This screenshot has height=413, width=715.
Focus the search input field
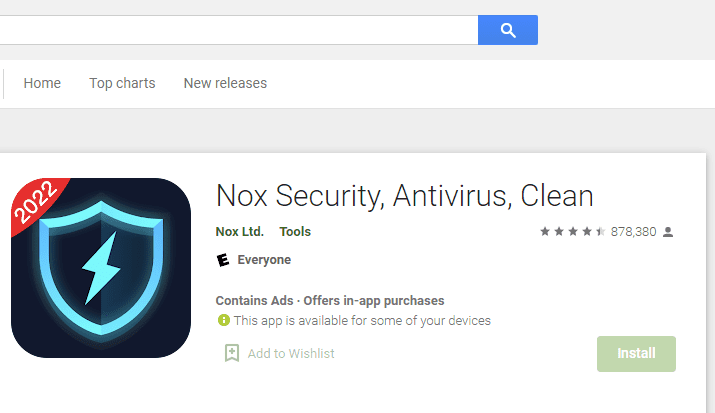tap(239, 30)
